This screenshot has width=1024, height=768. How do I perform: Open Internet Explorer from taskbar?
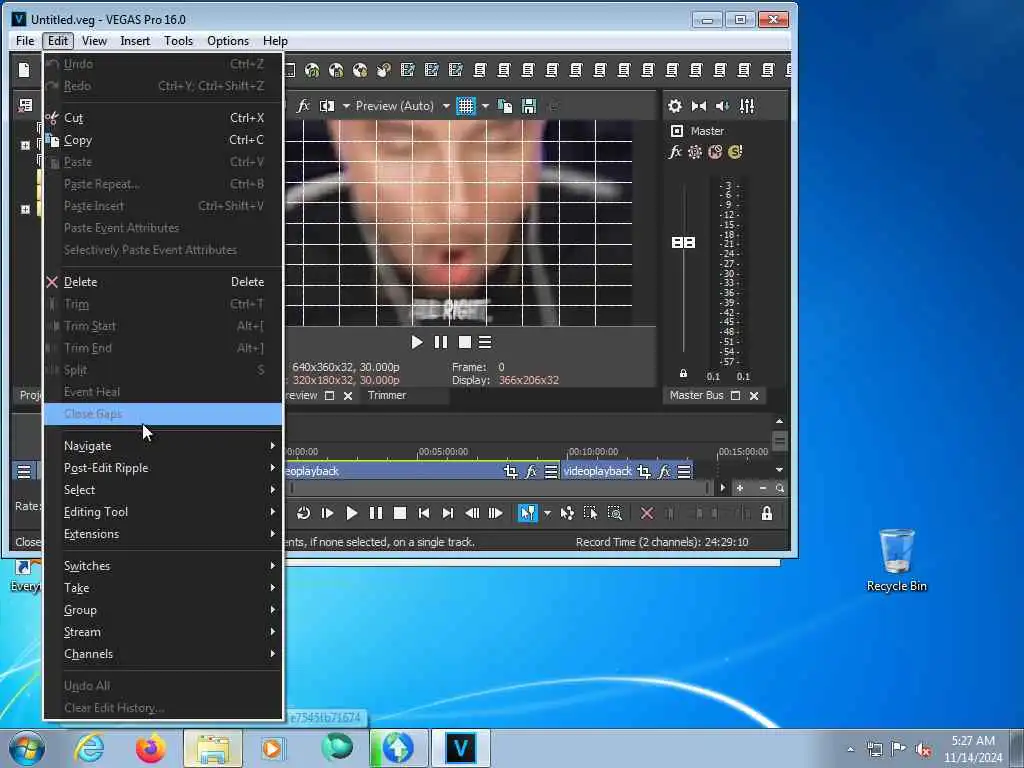tap(89, 748)
